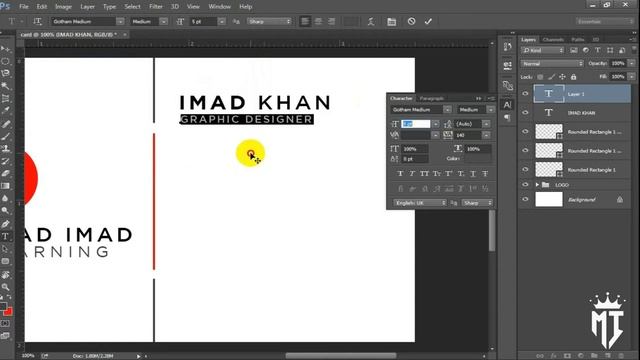Open anti-aliasing Sharp dropdown in options bar

pos(269,21)
